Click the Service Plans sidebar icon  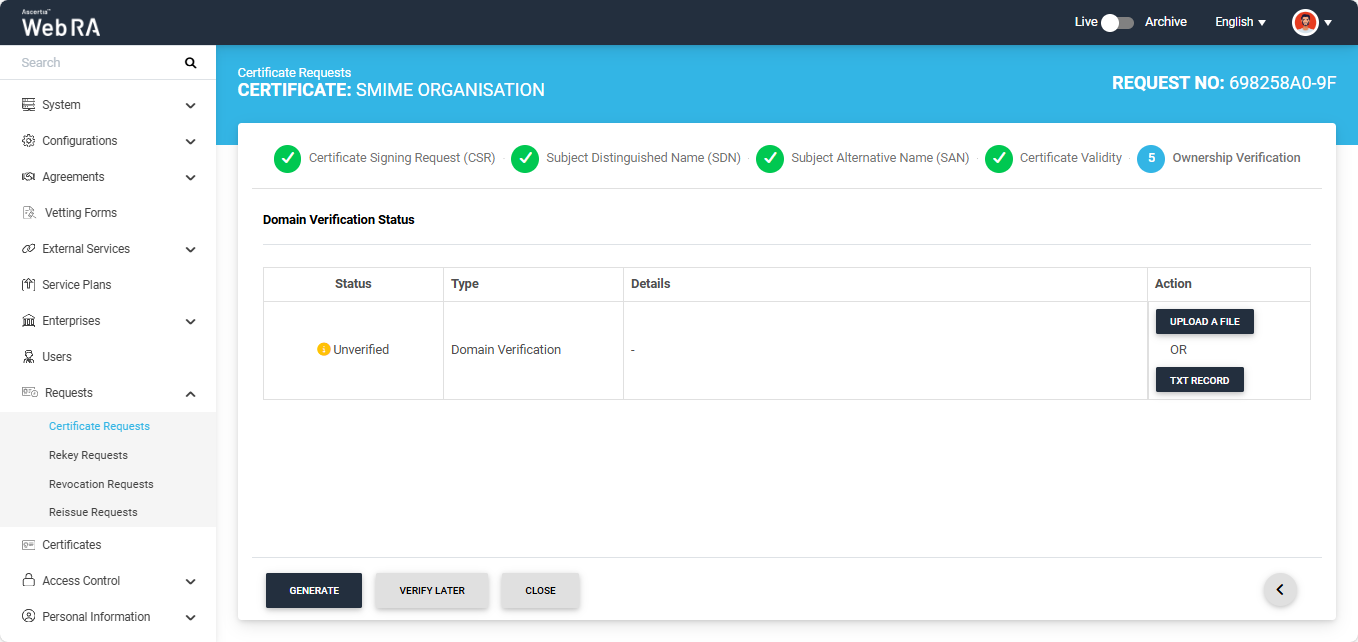click(x=29, y=285)
